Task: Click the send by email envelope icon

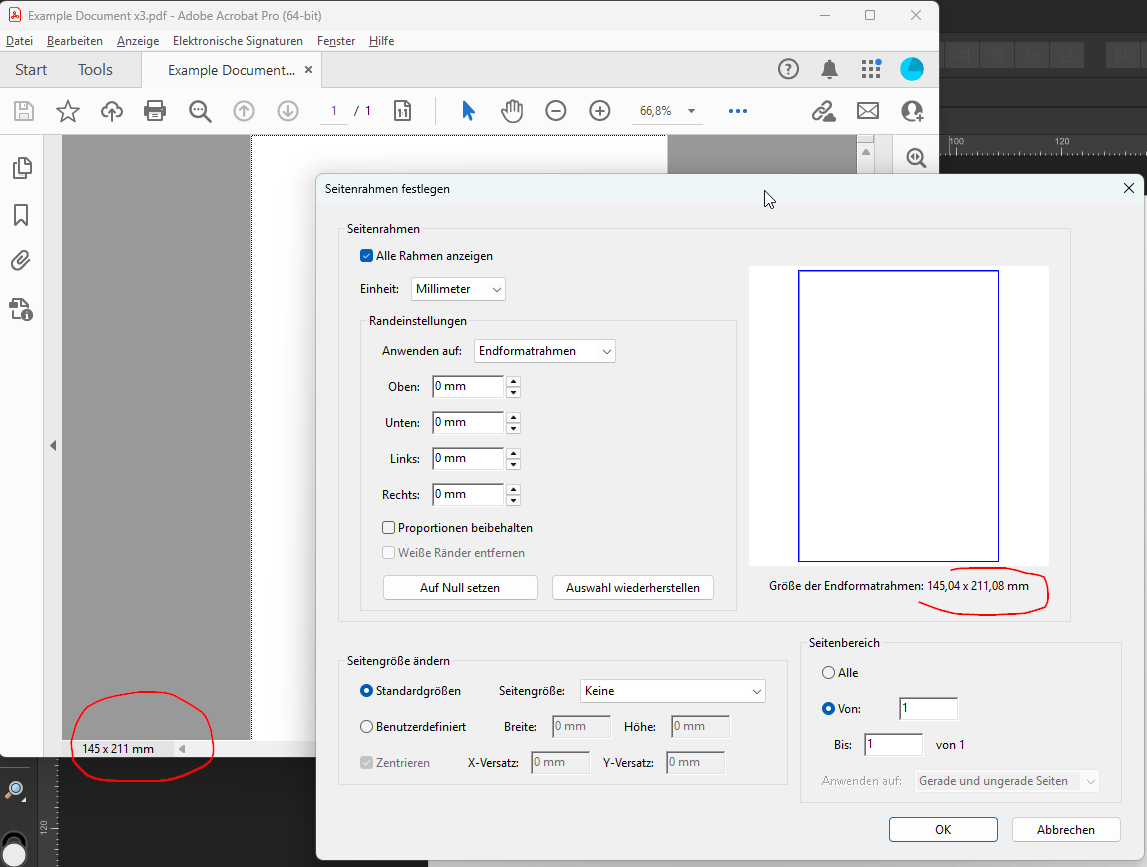Action: (x=867, y=111)
